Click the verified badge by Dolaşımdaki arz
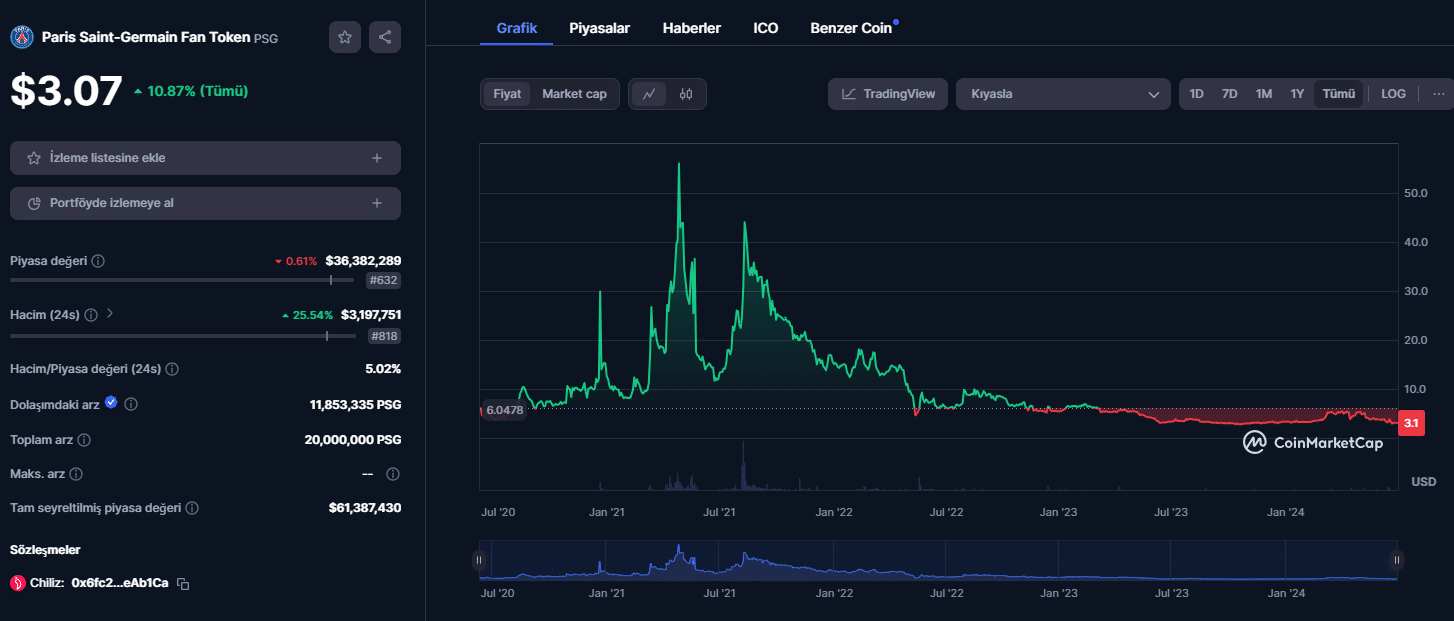 point(111,403)
